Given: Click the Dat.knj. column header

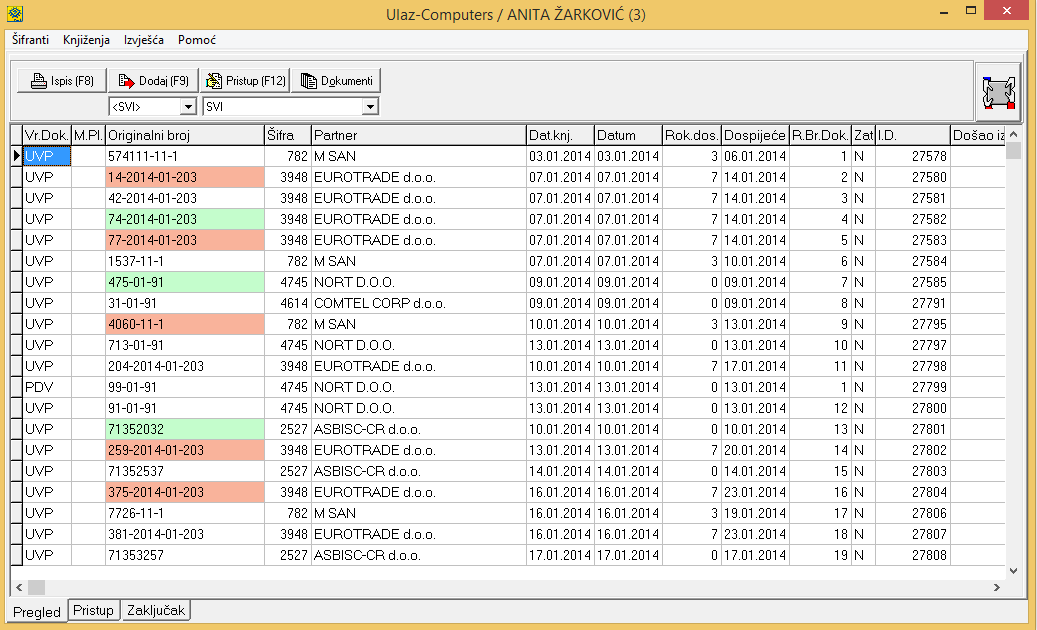Looking at the screenshot, I should (560, 136).
